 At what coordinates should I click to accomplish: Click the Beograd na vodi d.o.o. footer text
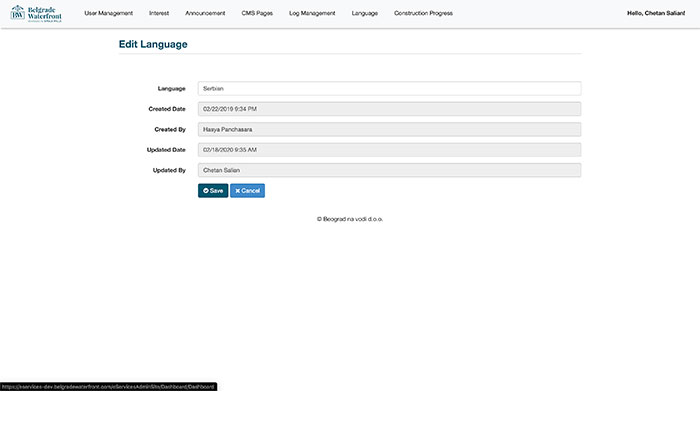coord(350,219)
